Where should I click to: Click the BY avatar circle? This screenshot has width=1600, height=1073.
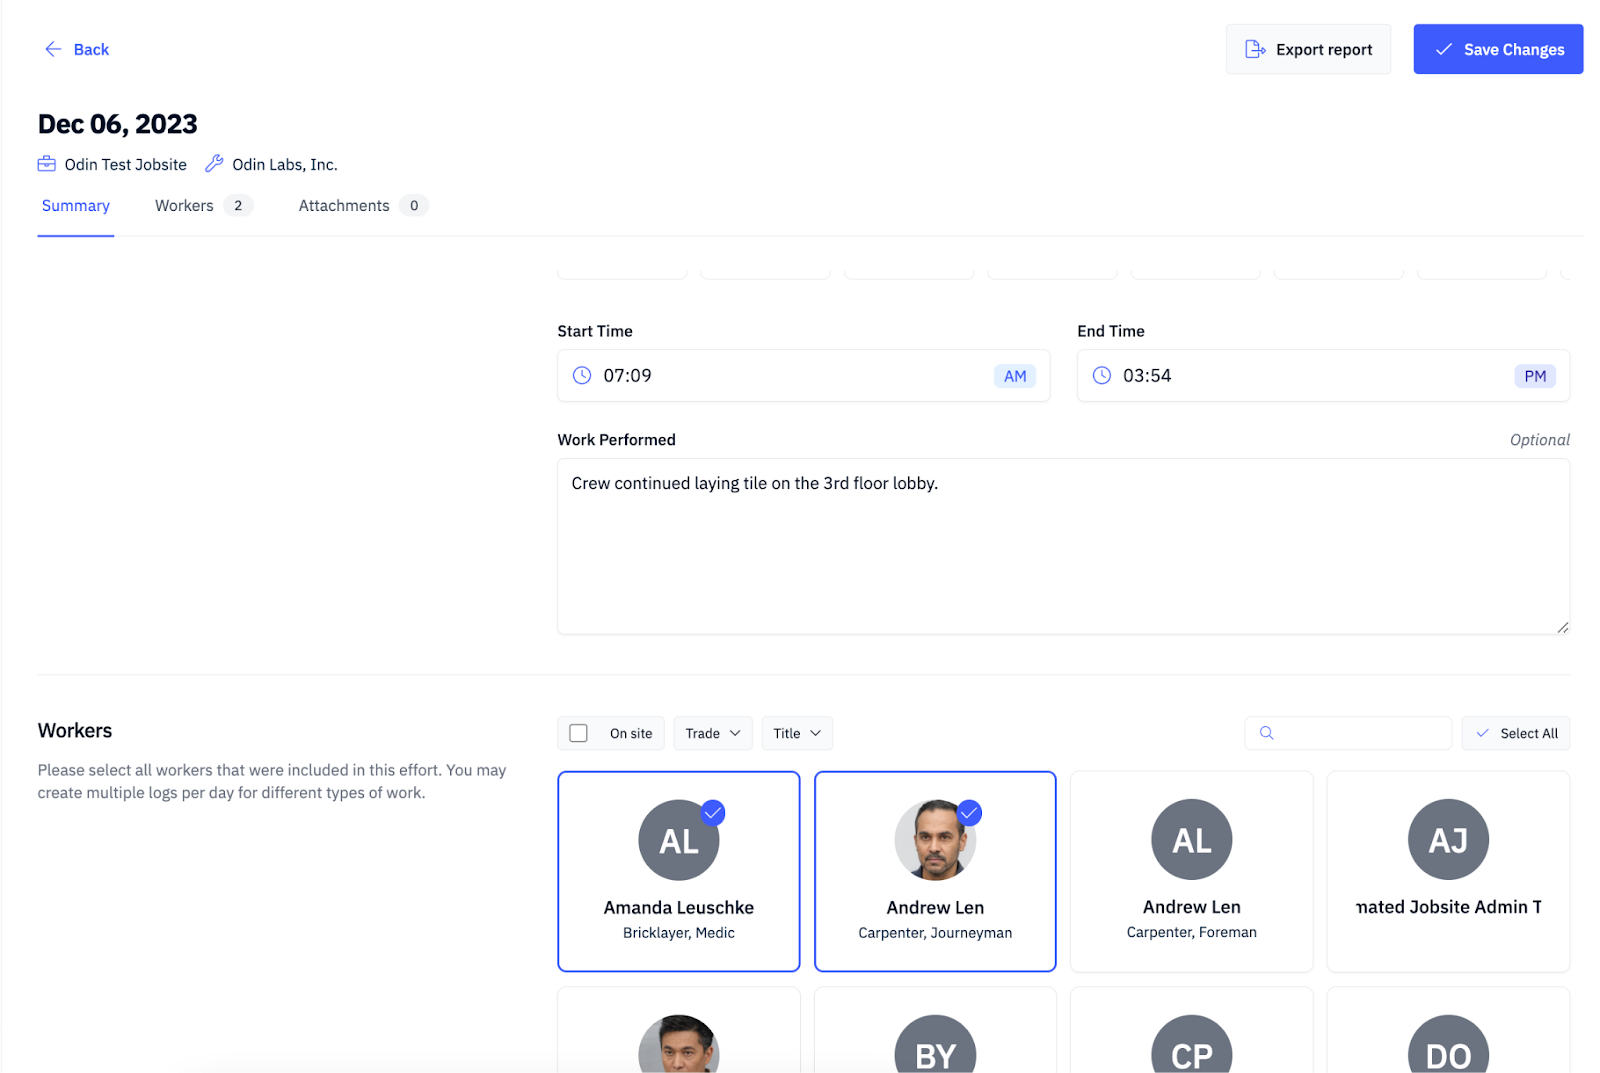[x=935, y=1045]
